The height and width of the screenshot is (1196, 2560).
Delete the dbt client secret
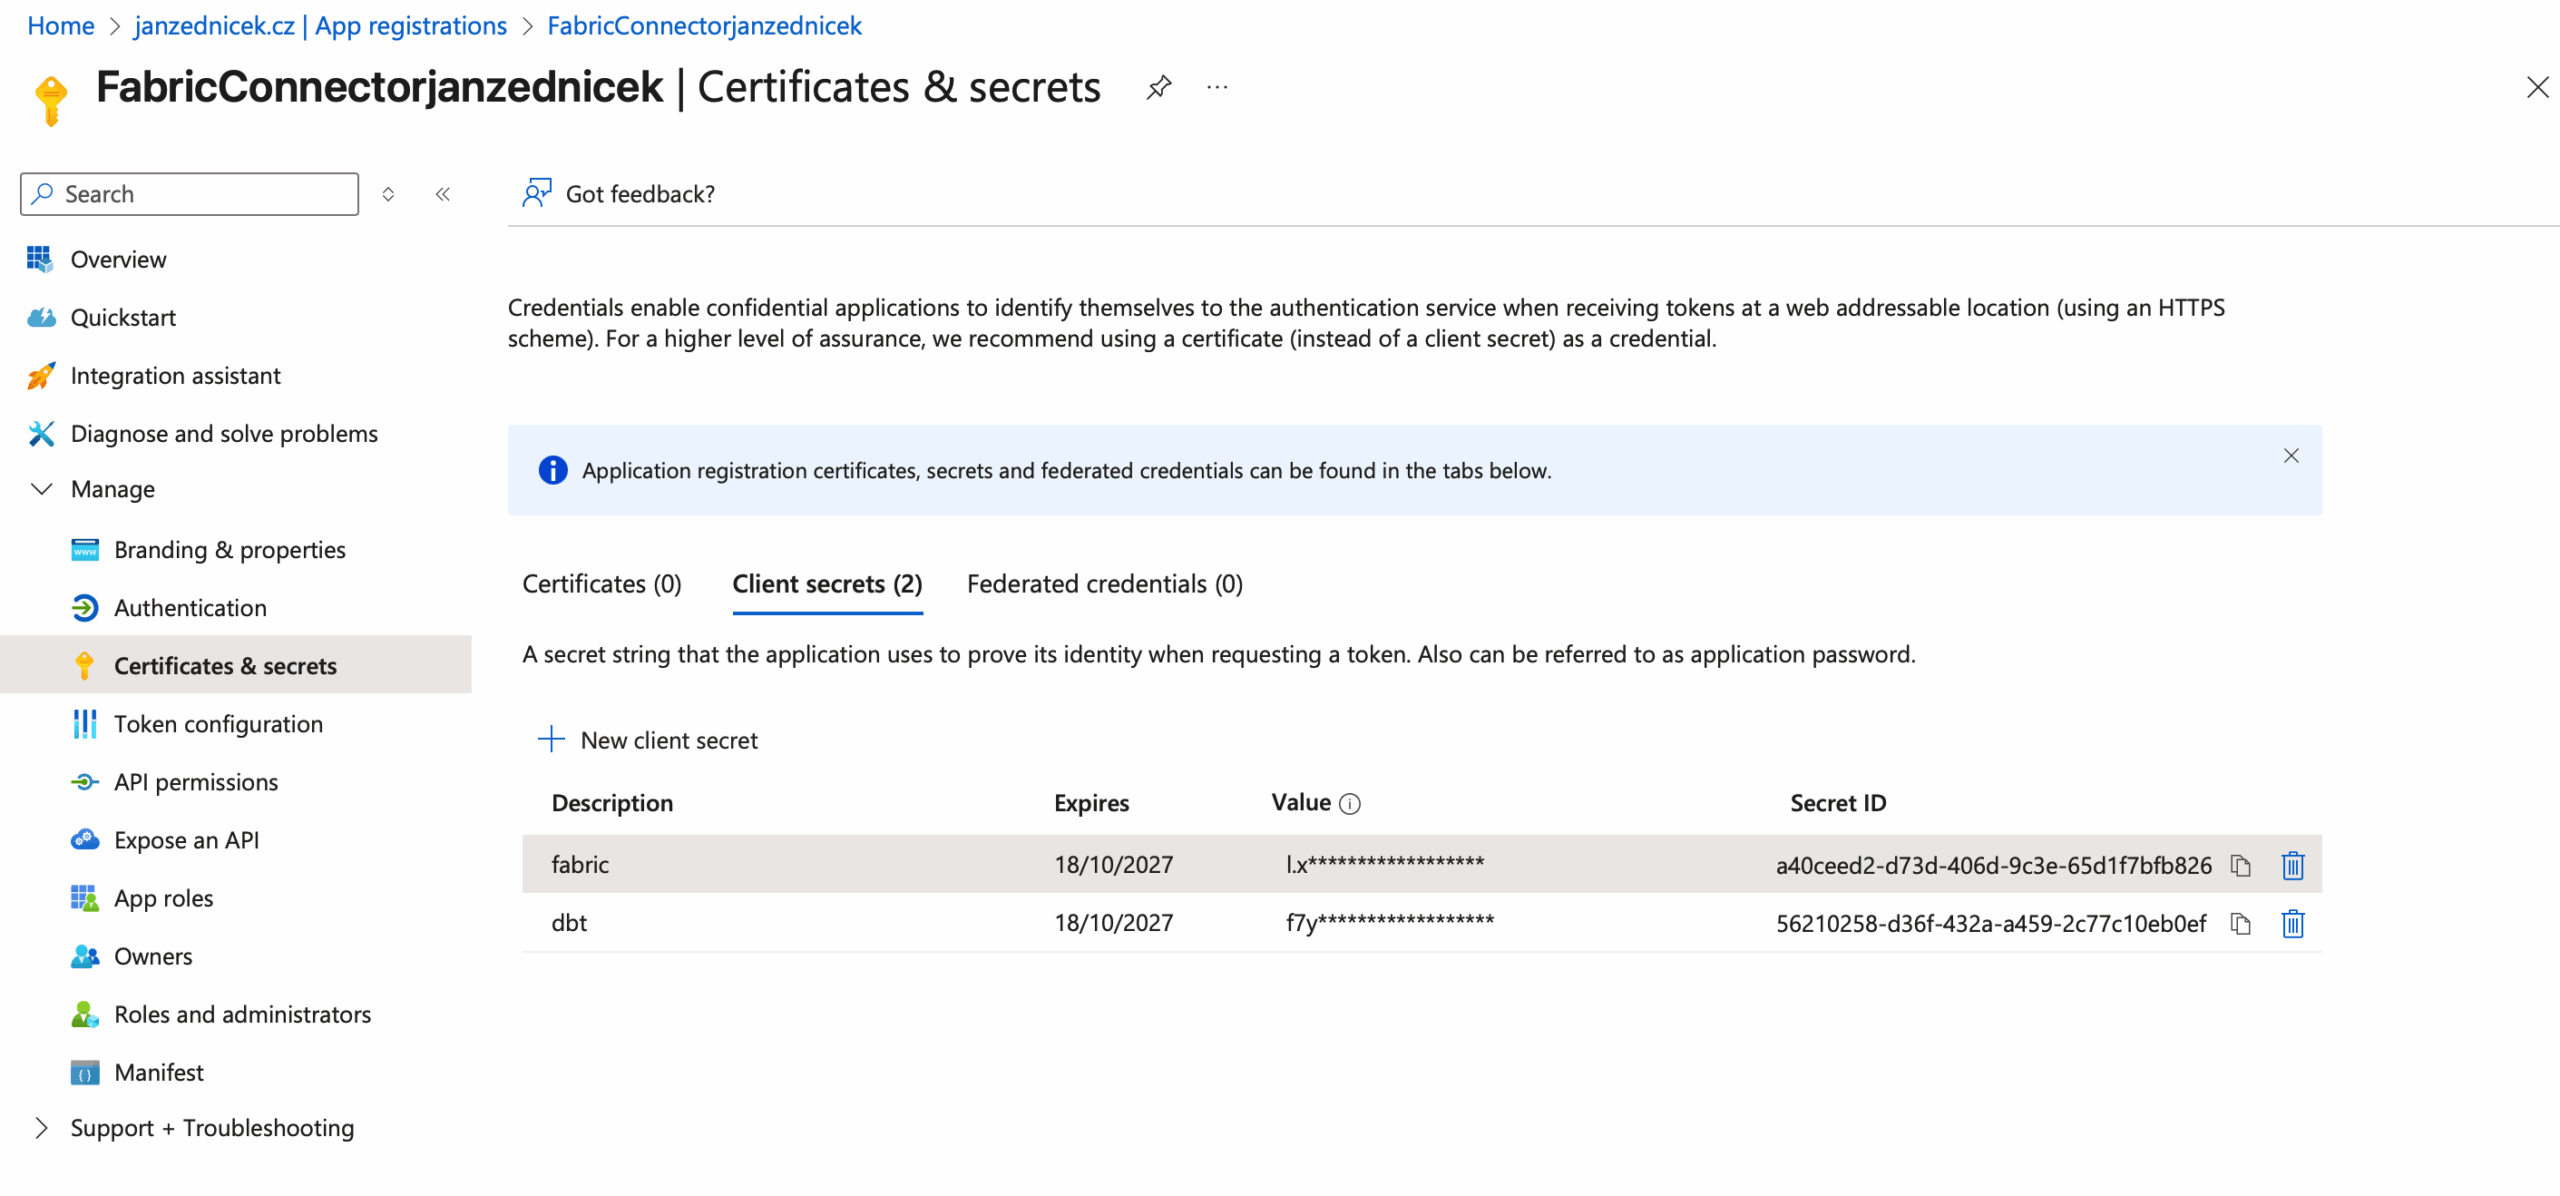pyautogui.click(x=2292, y=924)
